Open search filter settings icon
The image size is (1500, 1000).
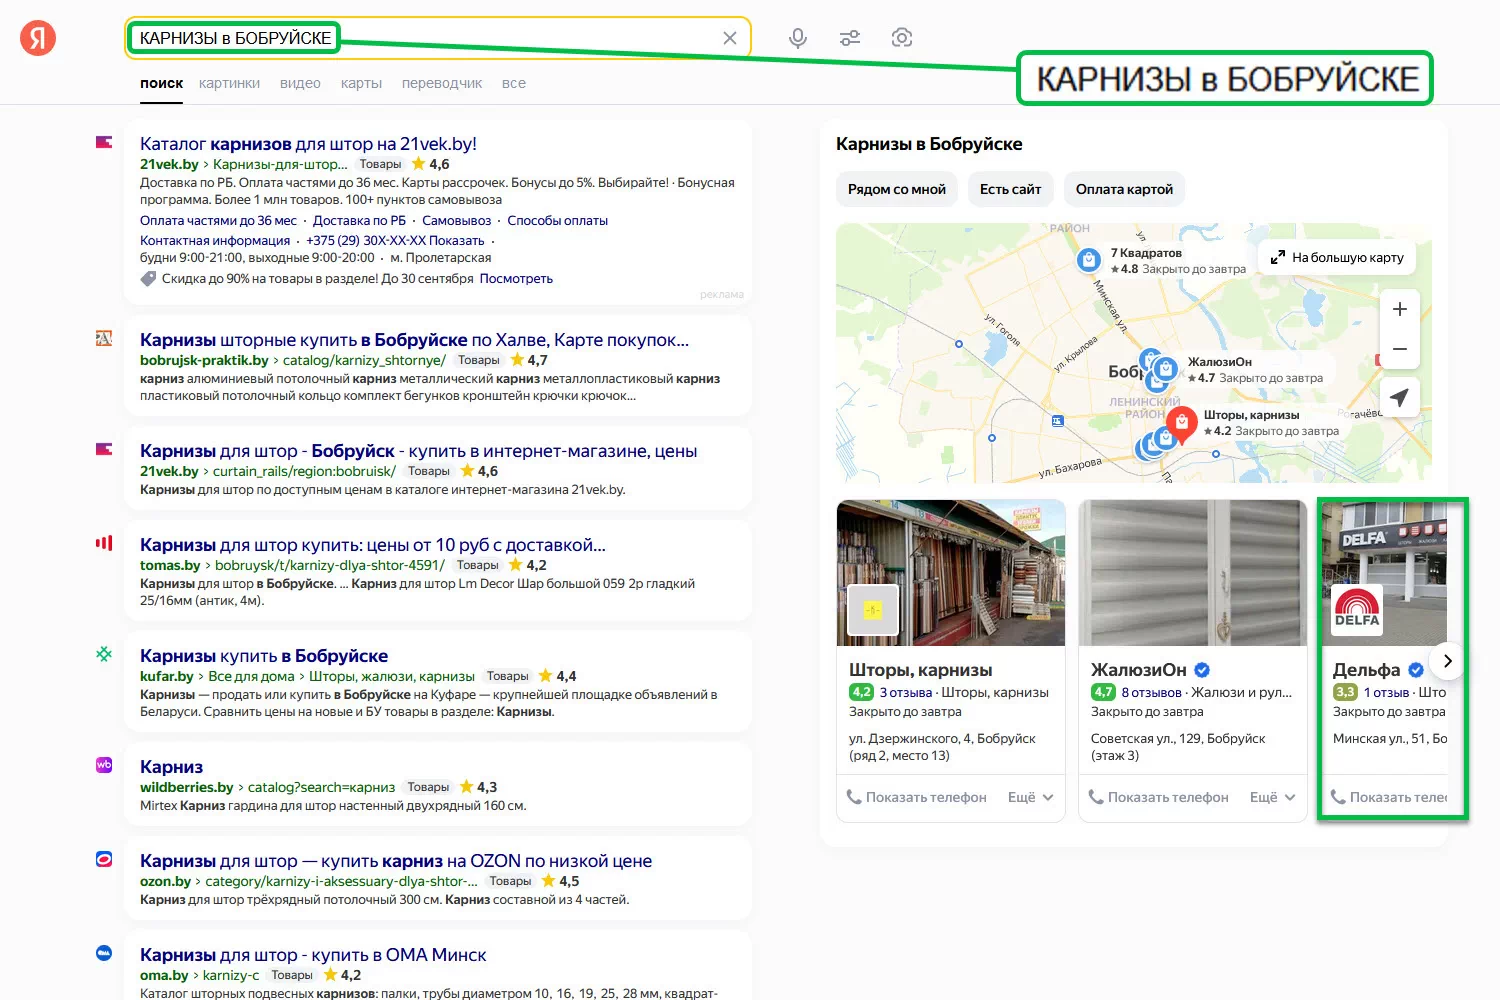850,38
